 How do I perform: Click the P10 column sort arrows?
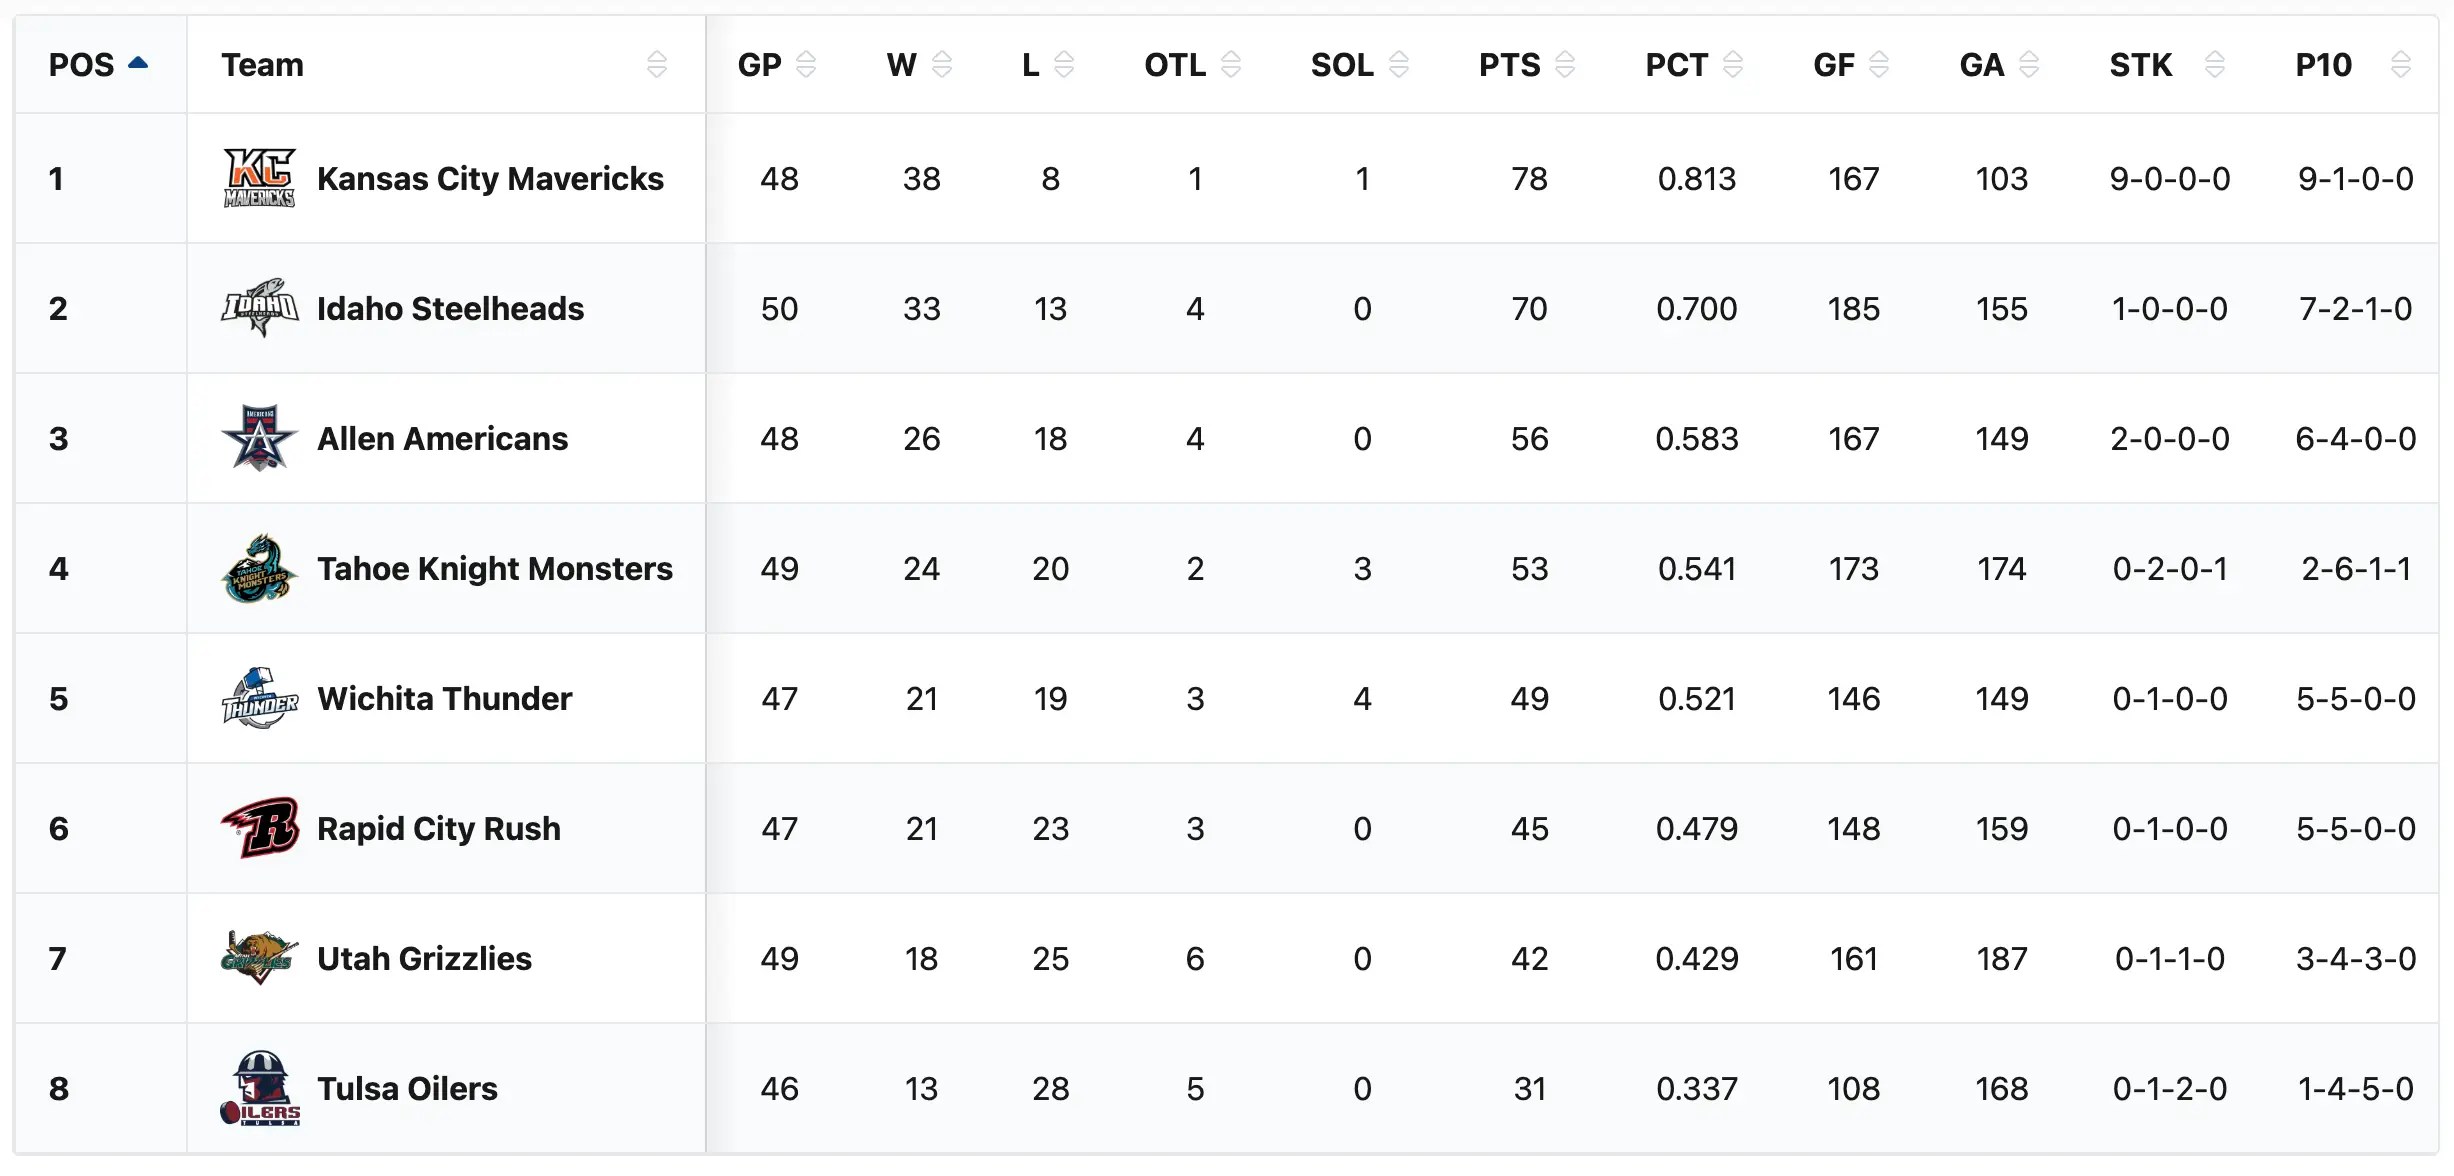pos(2400,65)
